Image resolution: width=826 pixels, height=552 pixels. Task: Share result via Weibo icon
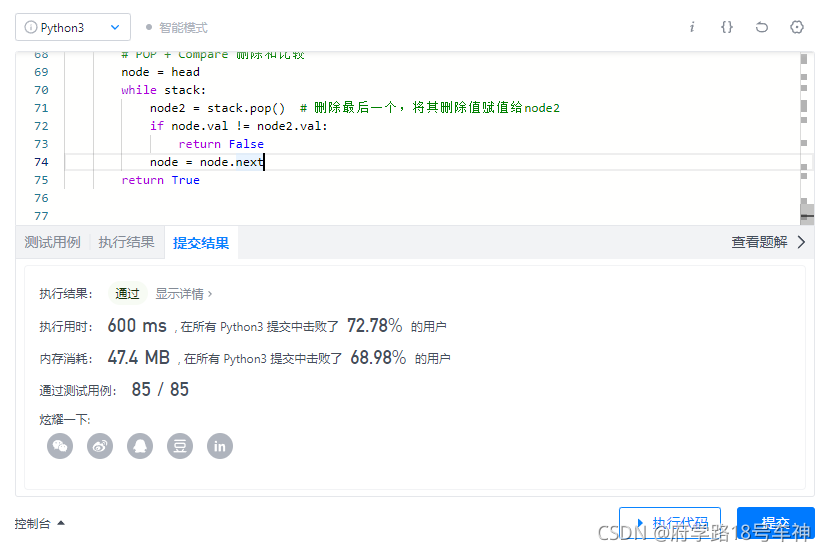[x=100, y=446]
